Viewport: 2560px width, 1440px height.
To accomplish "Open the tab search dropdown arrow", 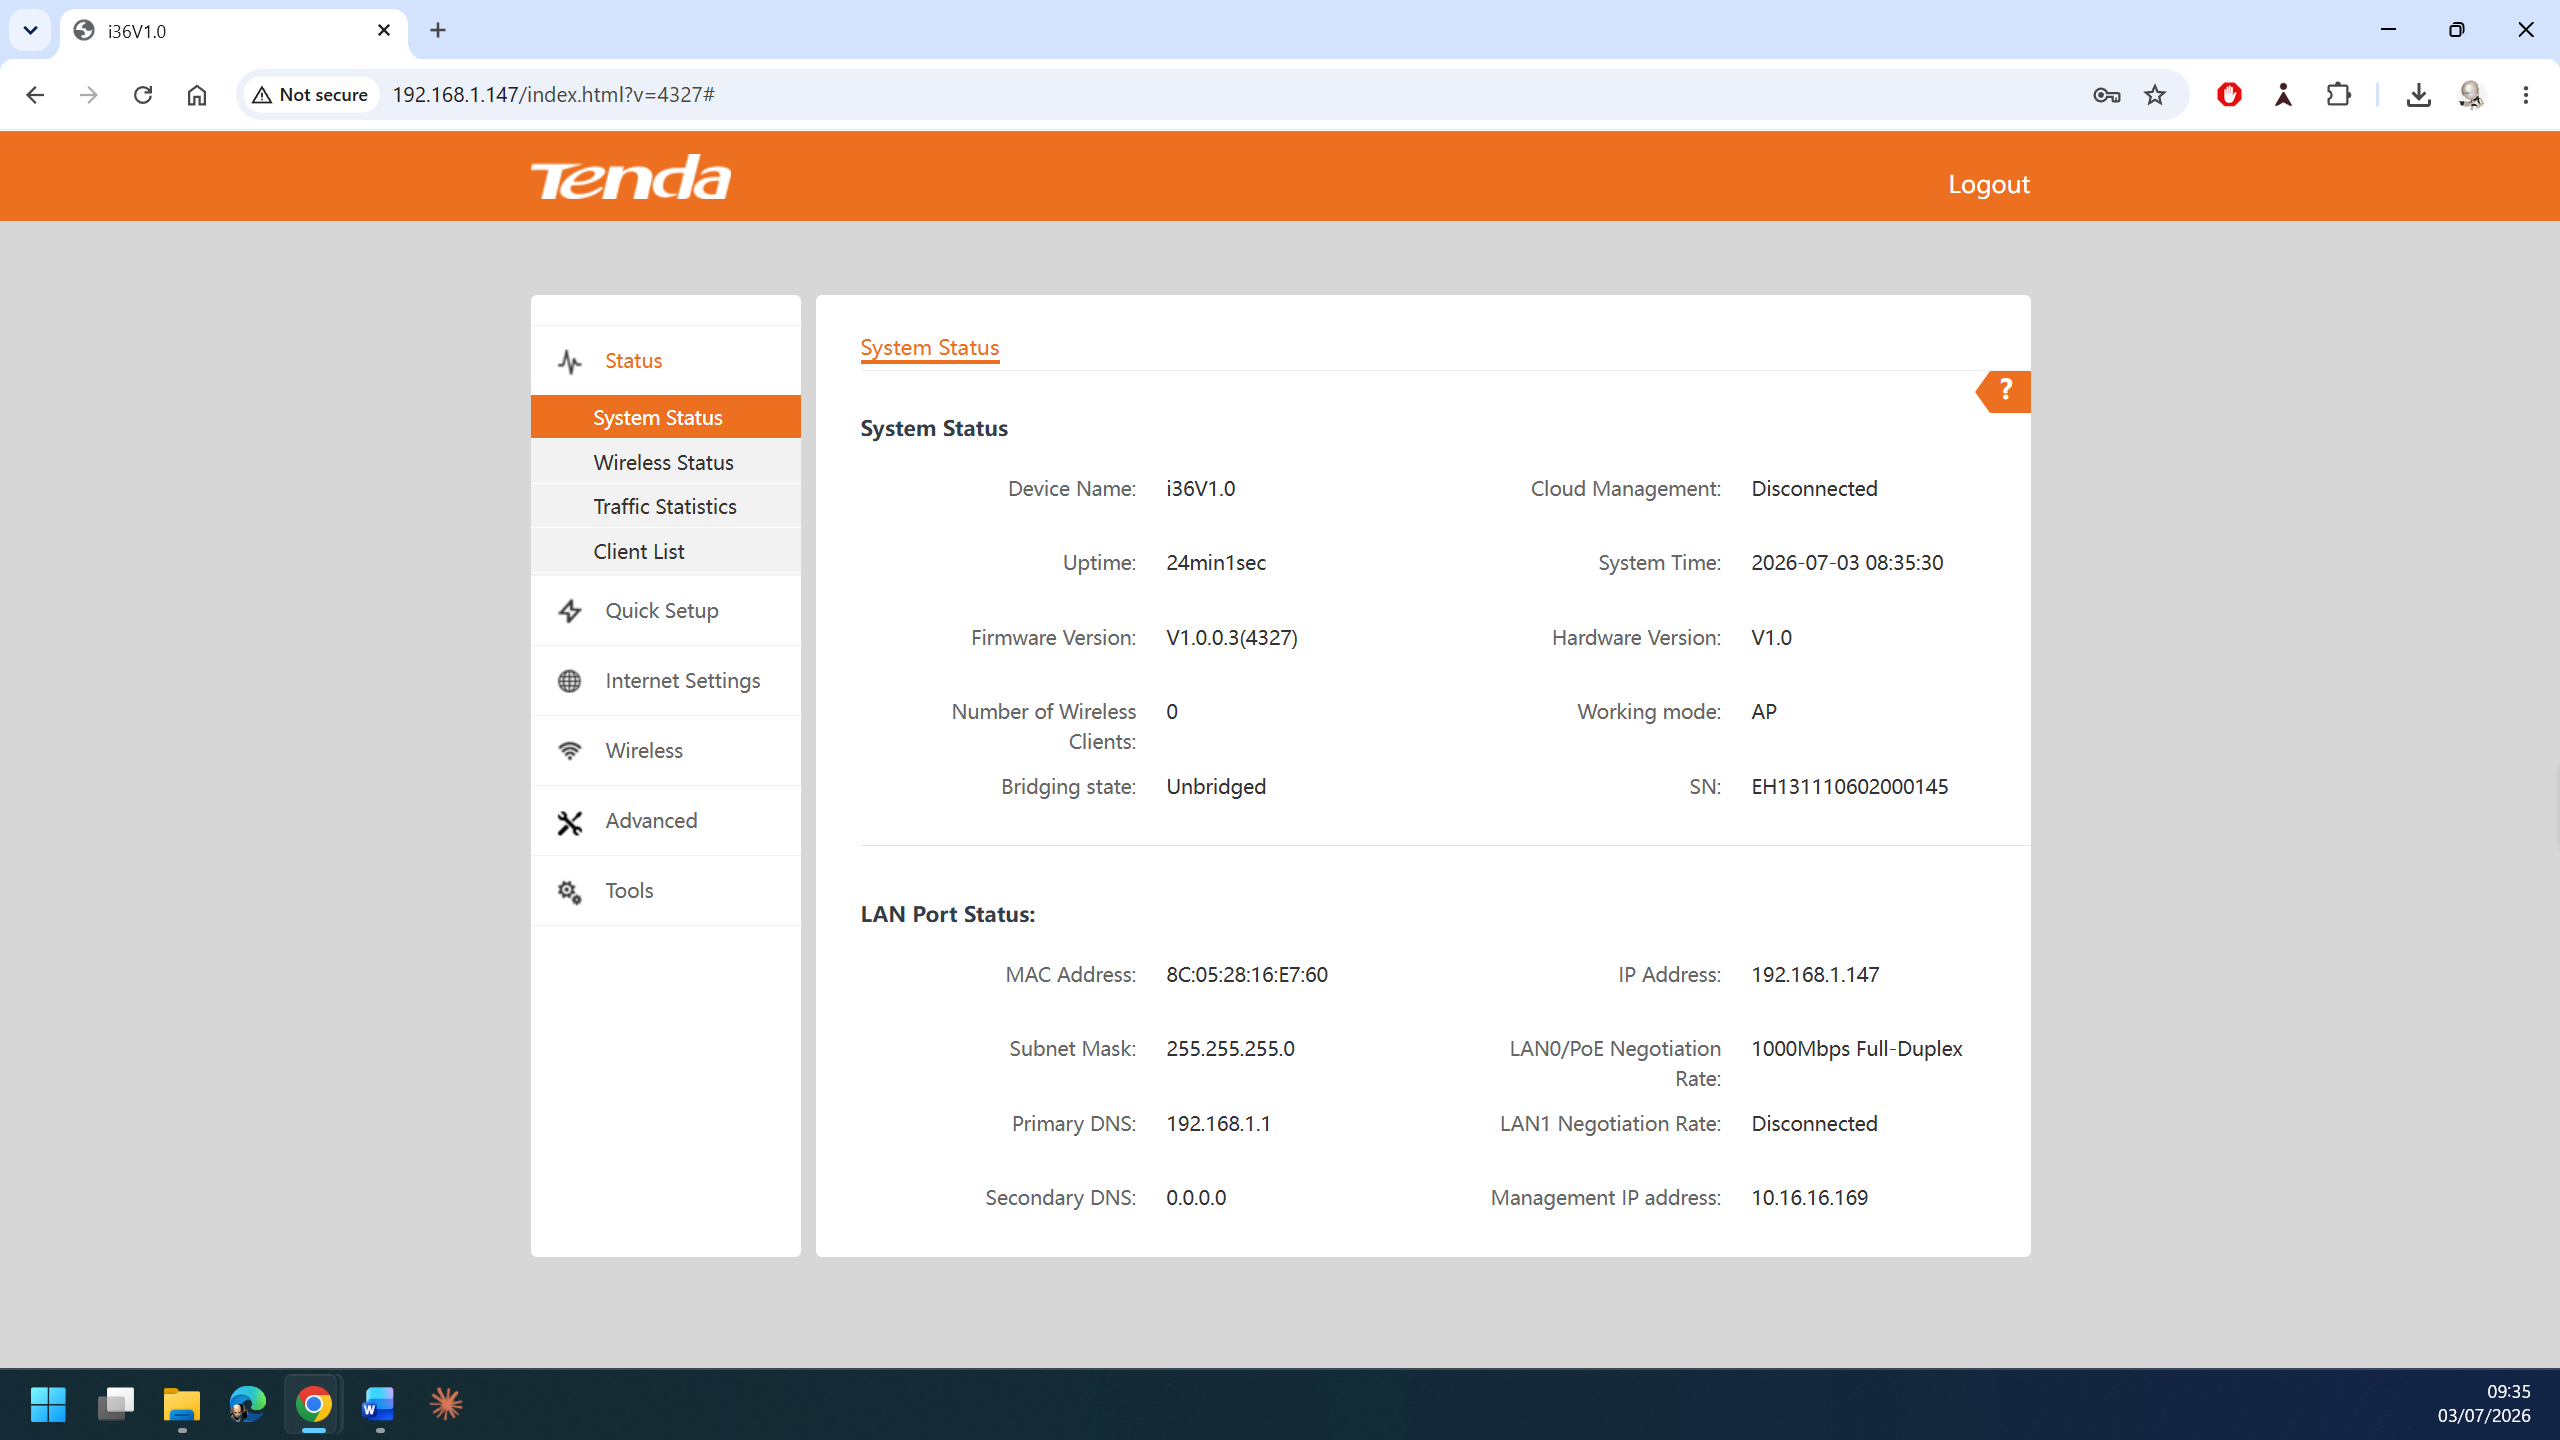I will pyautogui.click(x=30, y=30).
